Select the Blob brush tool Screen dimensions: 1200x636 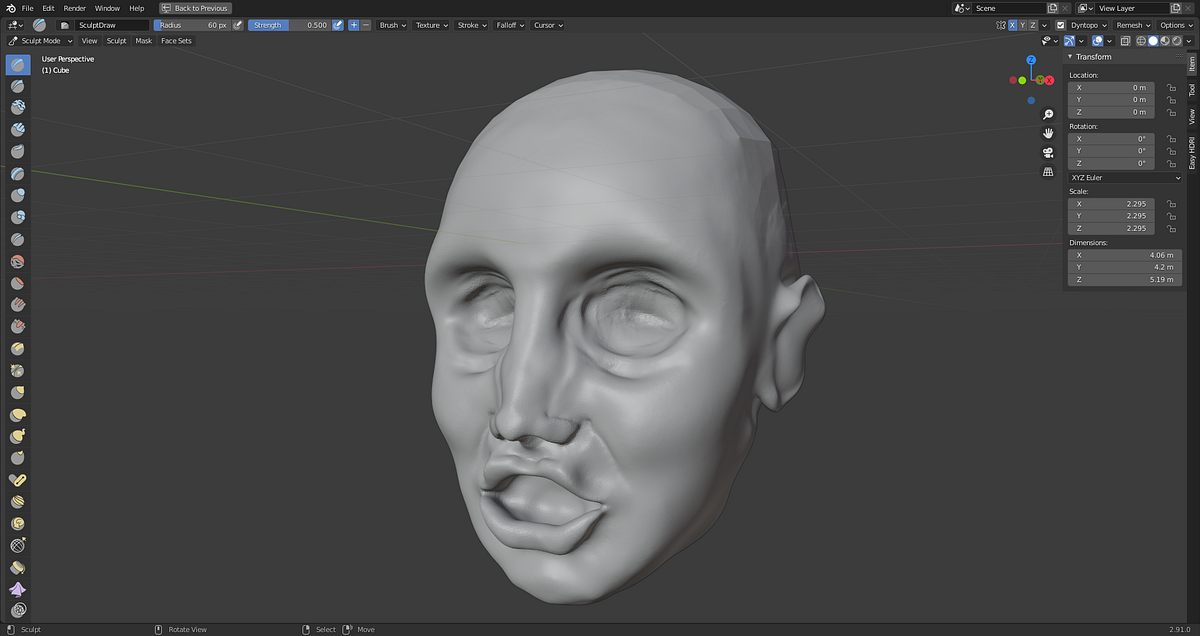point(18,217)
